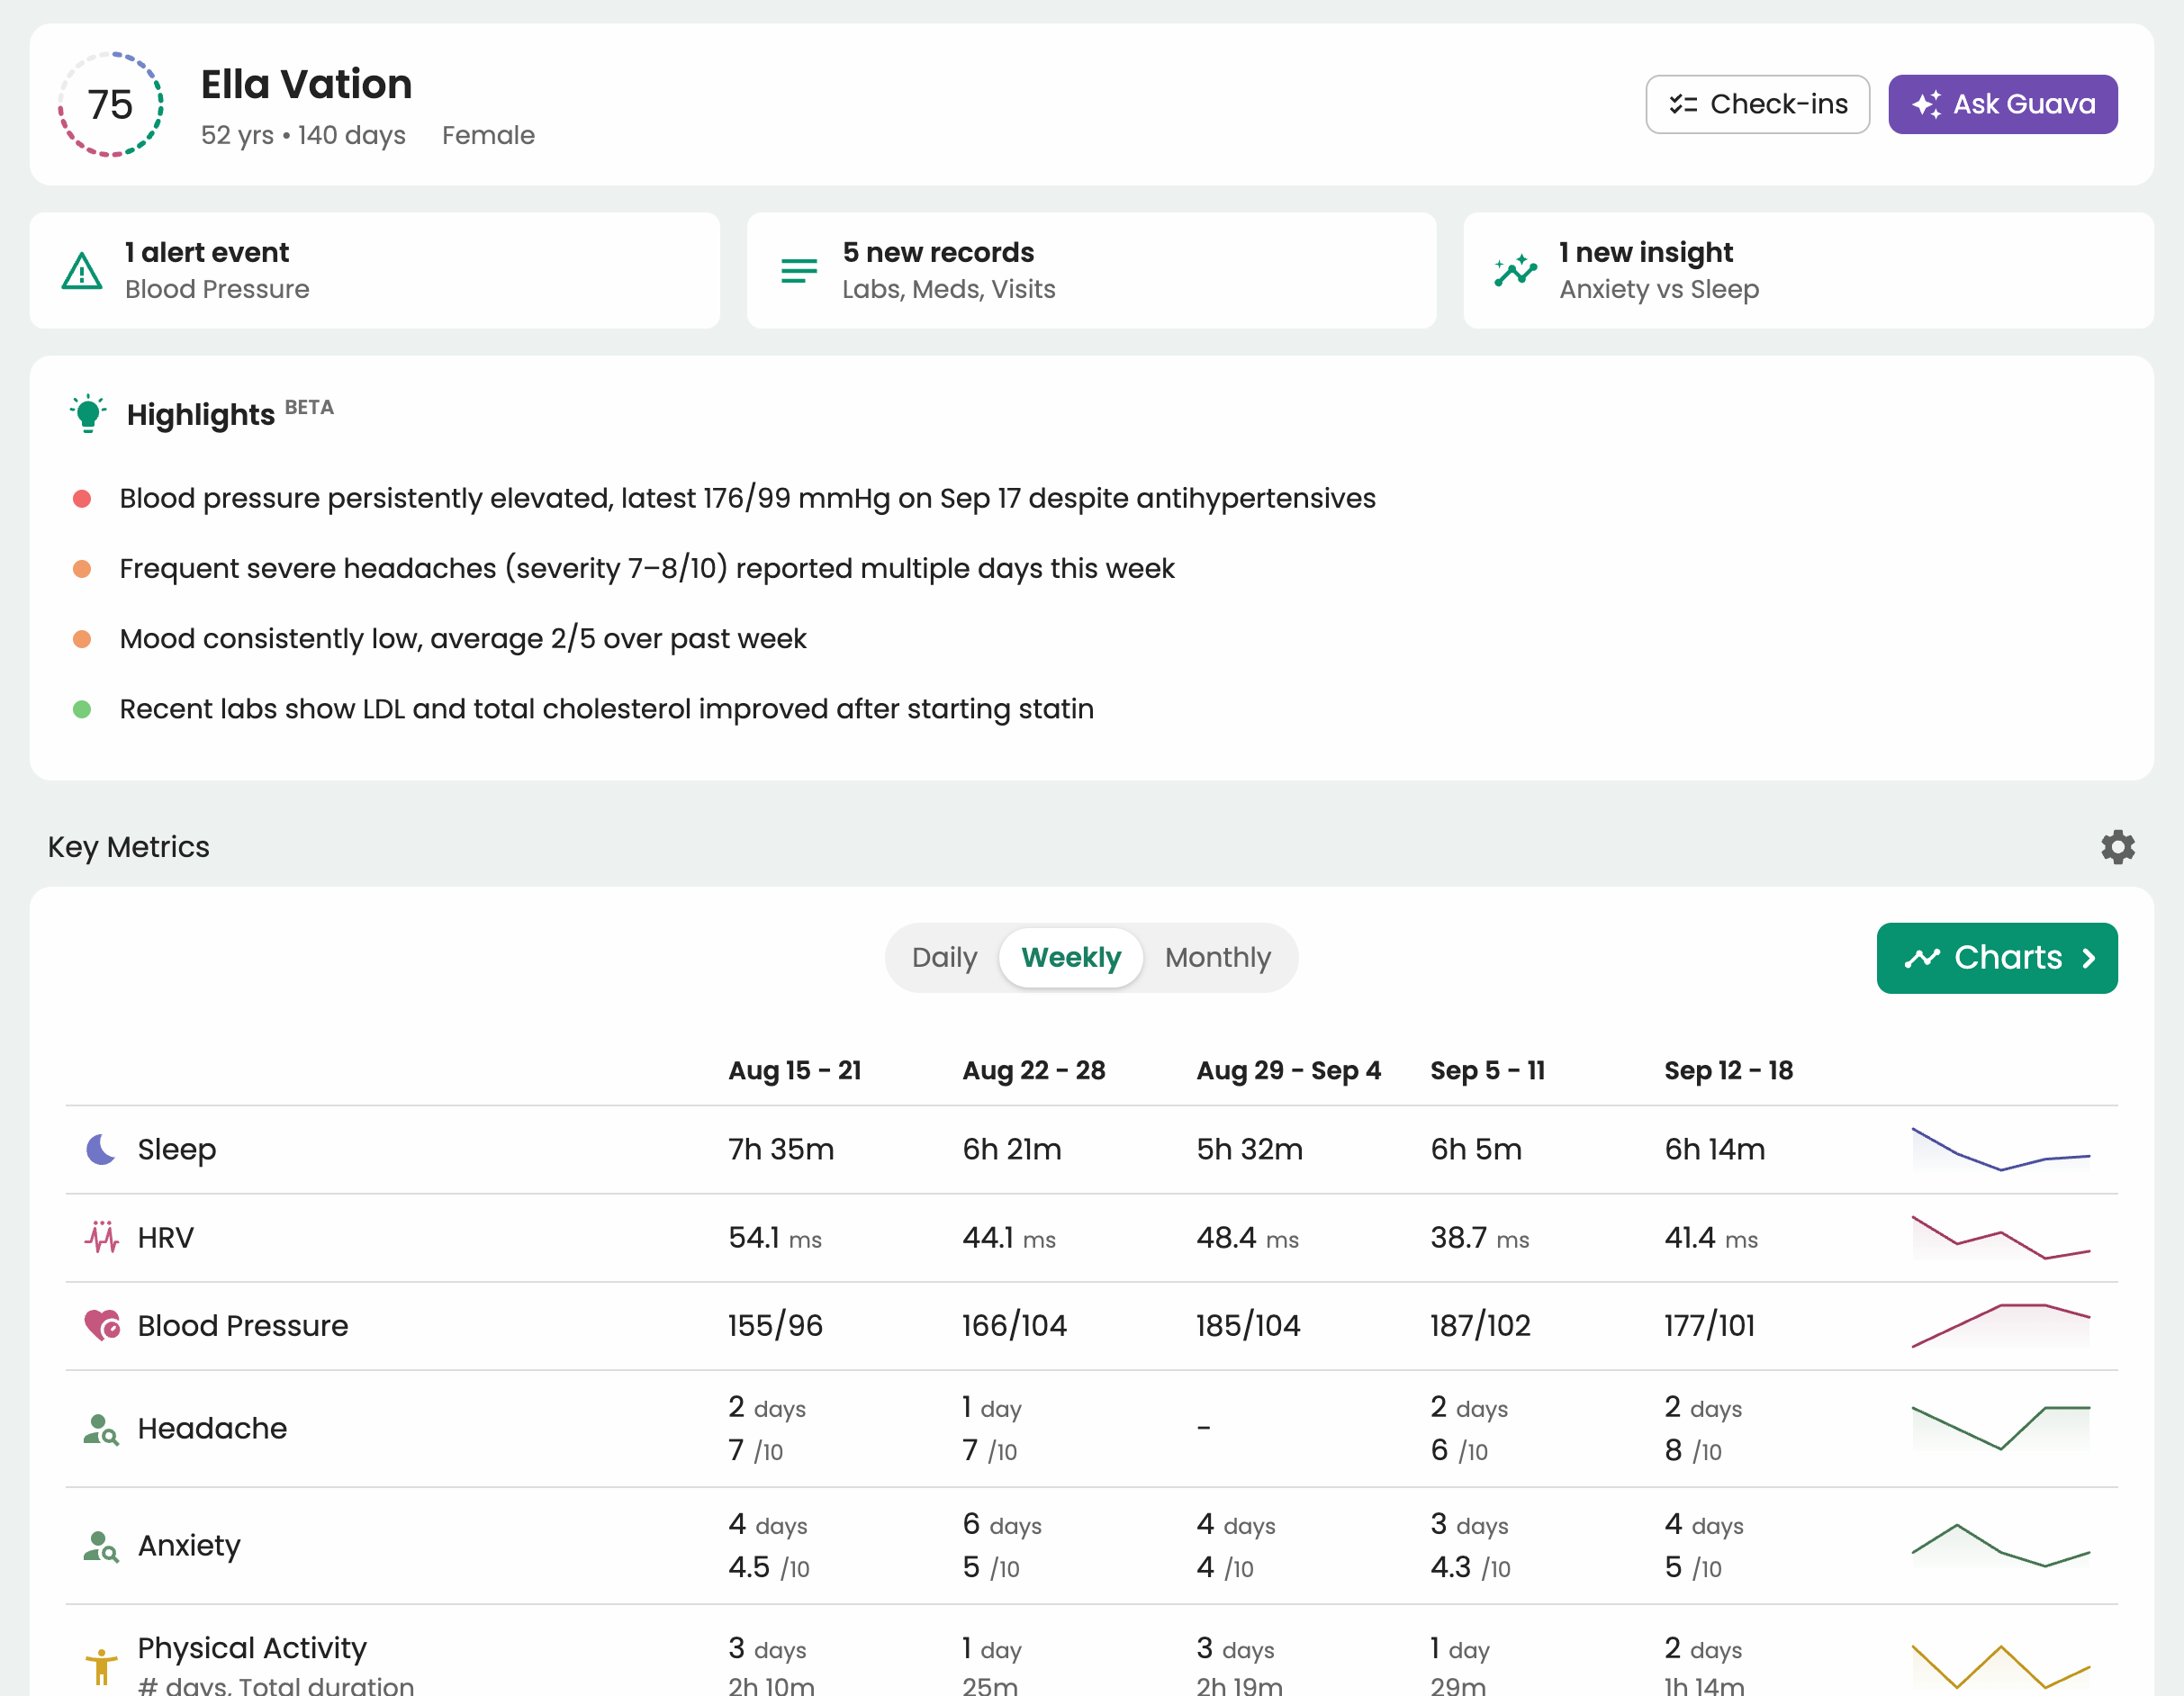Click the Blood Pressure sparkline chart
Image resolution: width=2184 pixels, height=1696 pixels.
(2000, 1325)
